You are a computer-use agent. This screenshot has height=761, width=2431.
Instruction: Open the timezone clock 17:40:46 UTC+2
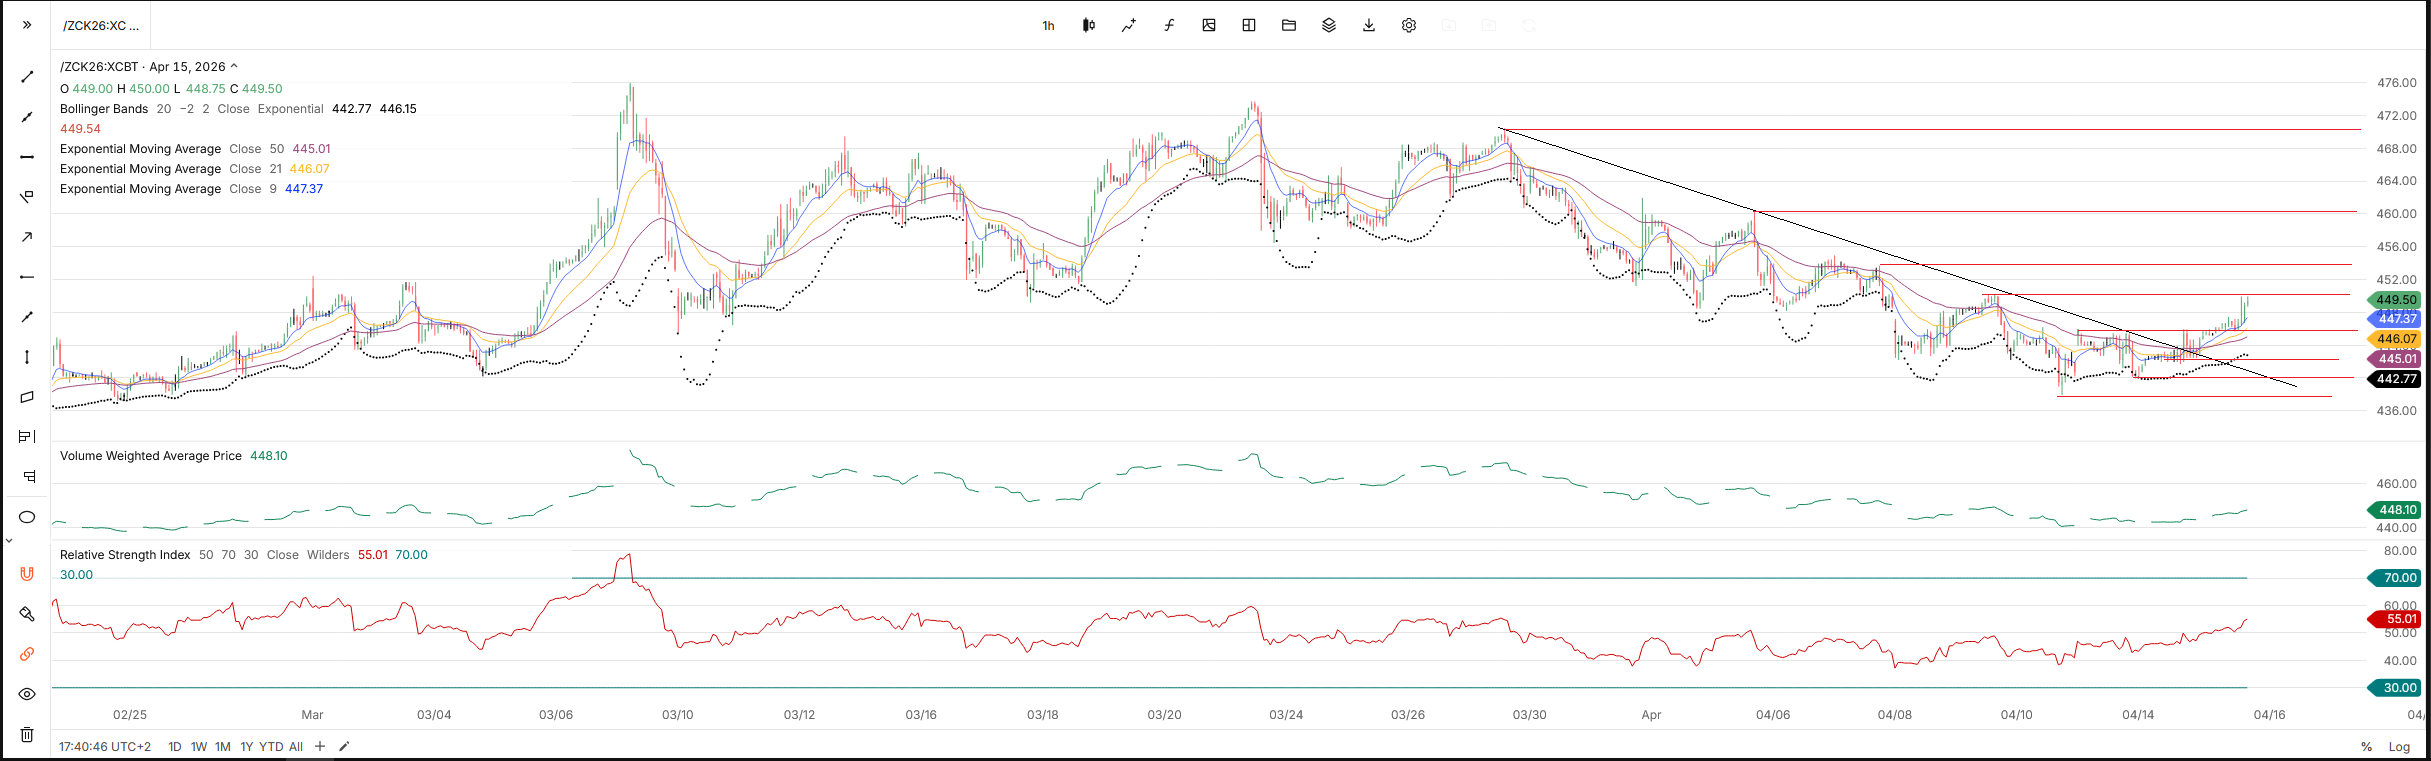[x=105, y=747]
